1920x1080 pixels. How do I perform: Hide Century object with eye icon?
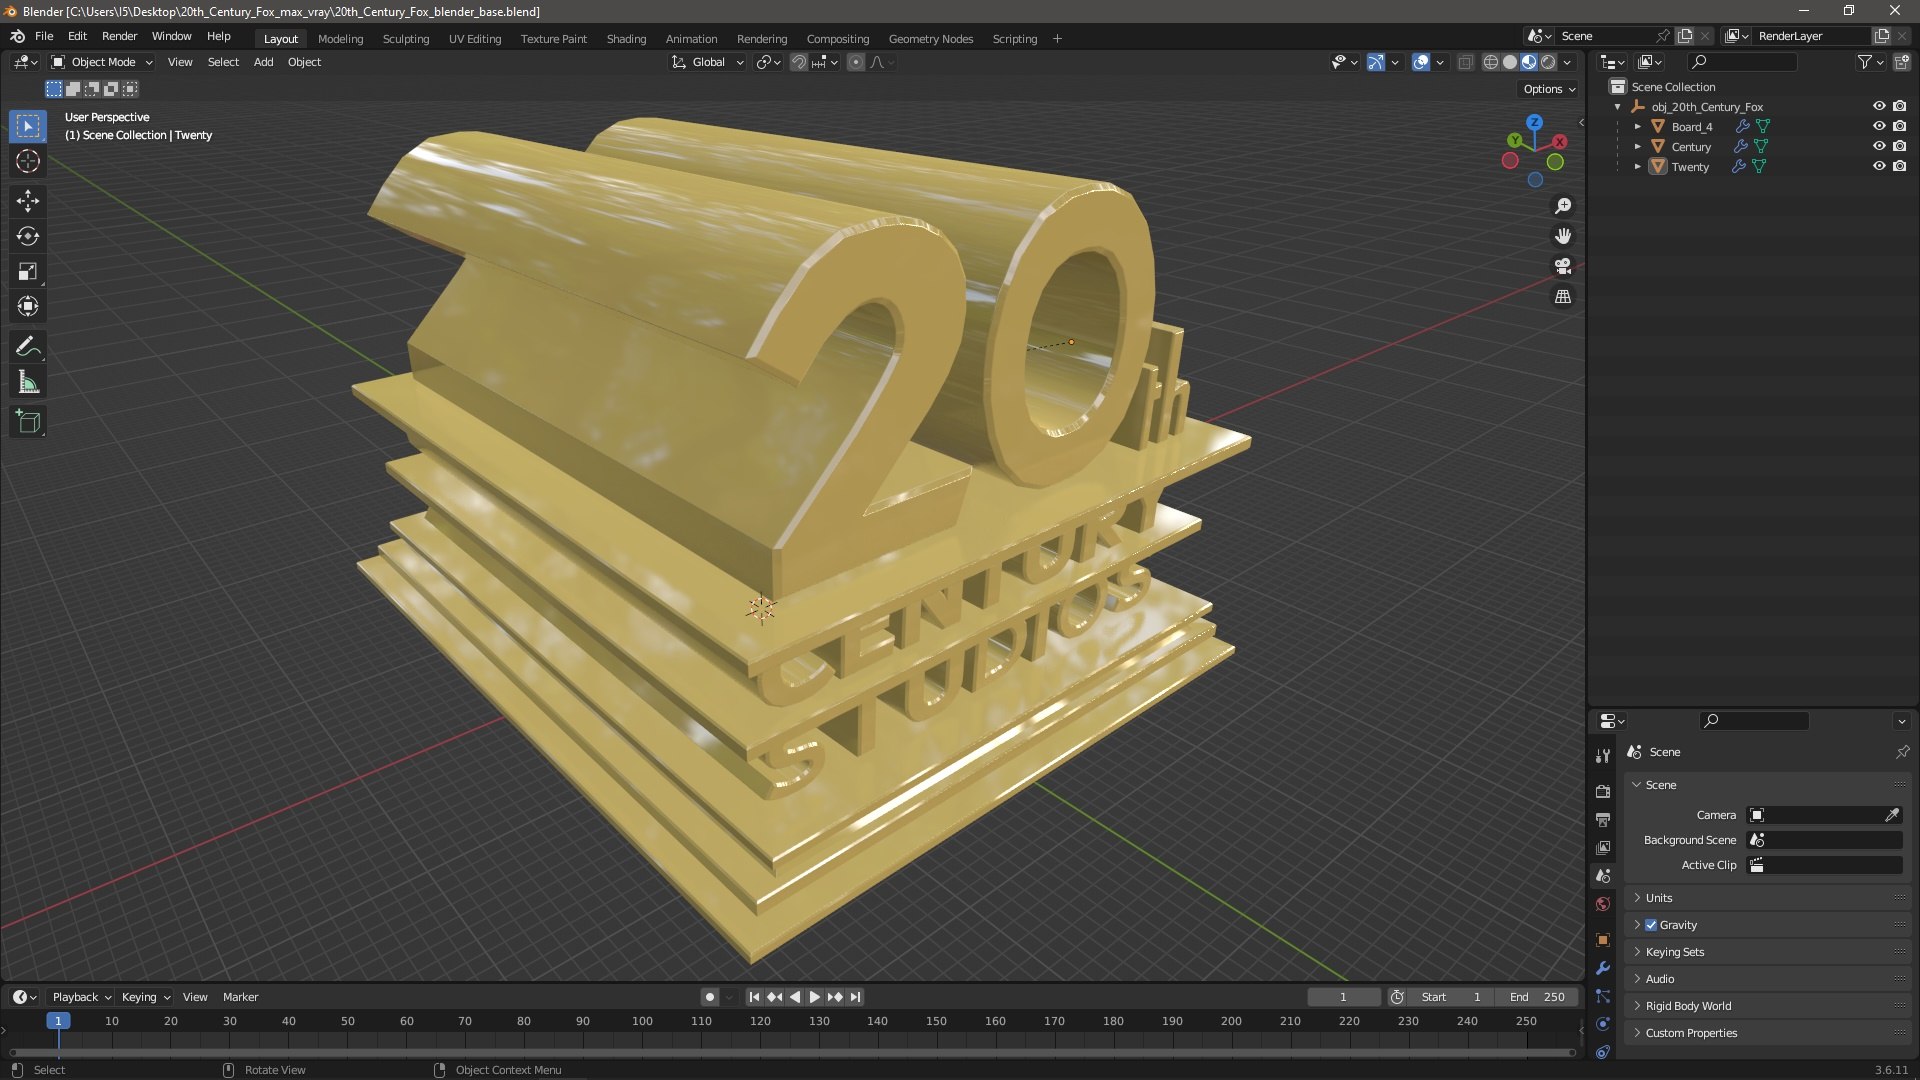[x=1879, y=146]
